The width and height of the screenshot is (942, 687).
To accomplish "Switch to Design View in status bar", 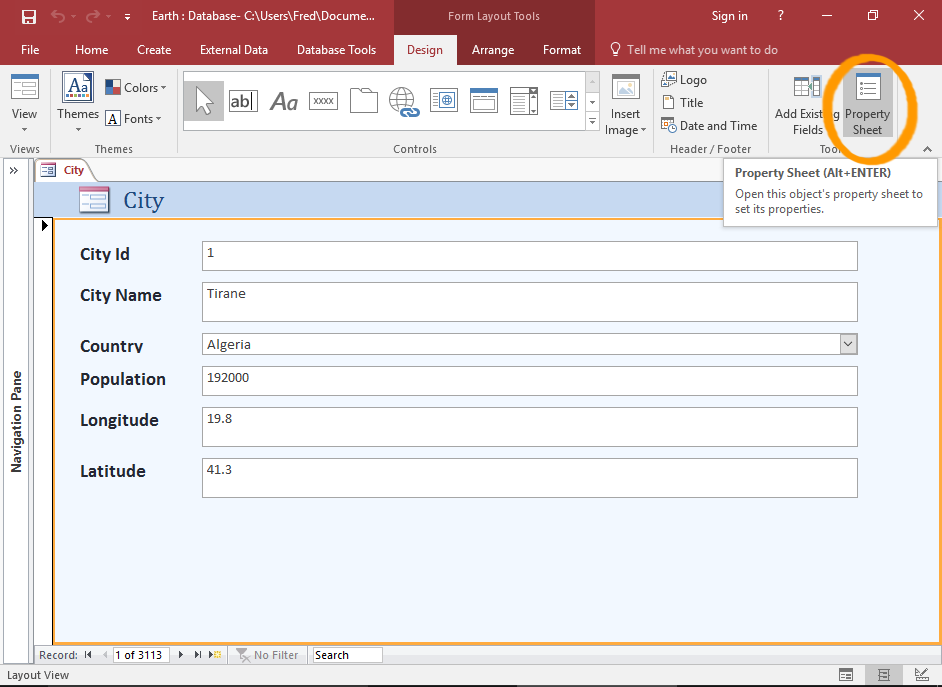I will click(x=920, y=675).
